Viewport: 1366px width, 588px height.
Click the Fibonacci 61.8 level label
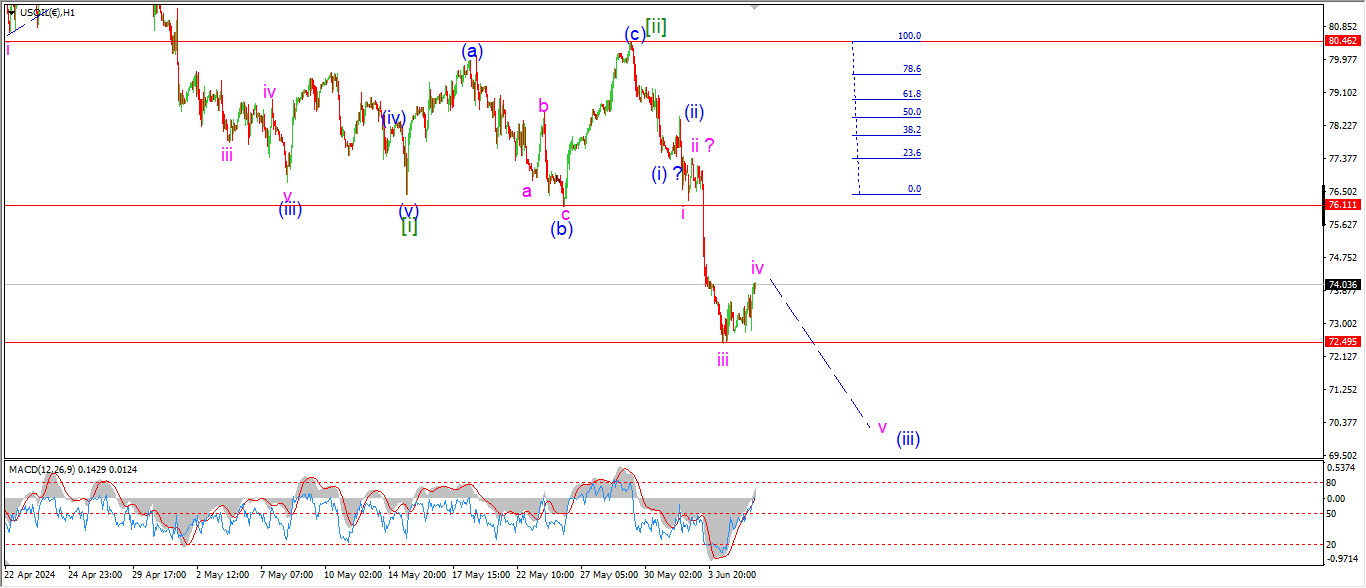[910, 94]
